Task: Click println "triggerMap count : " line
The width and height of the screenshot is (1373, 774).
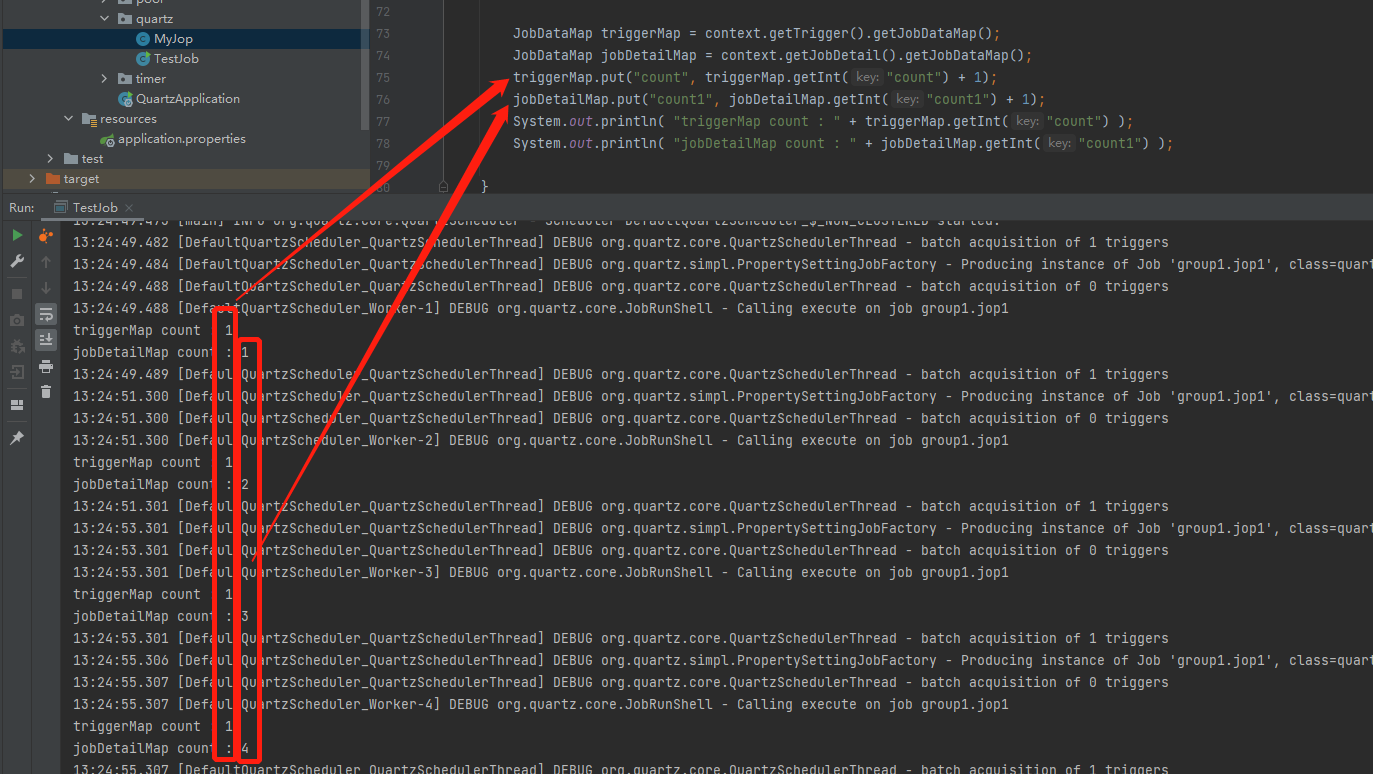Action: (x=823, y=121)
